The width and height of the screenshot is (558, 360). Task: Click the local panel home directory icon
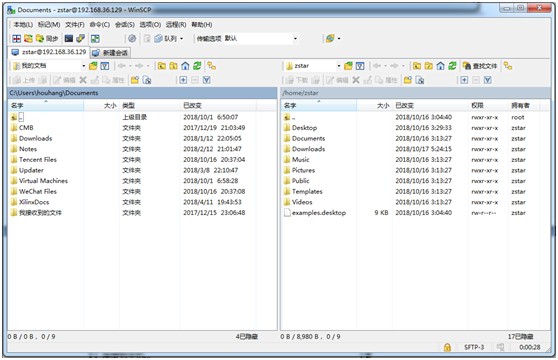(185, 66)
